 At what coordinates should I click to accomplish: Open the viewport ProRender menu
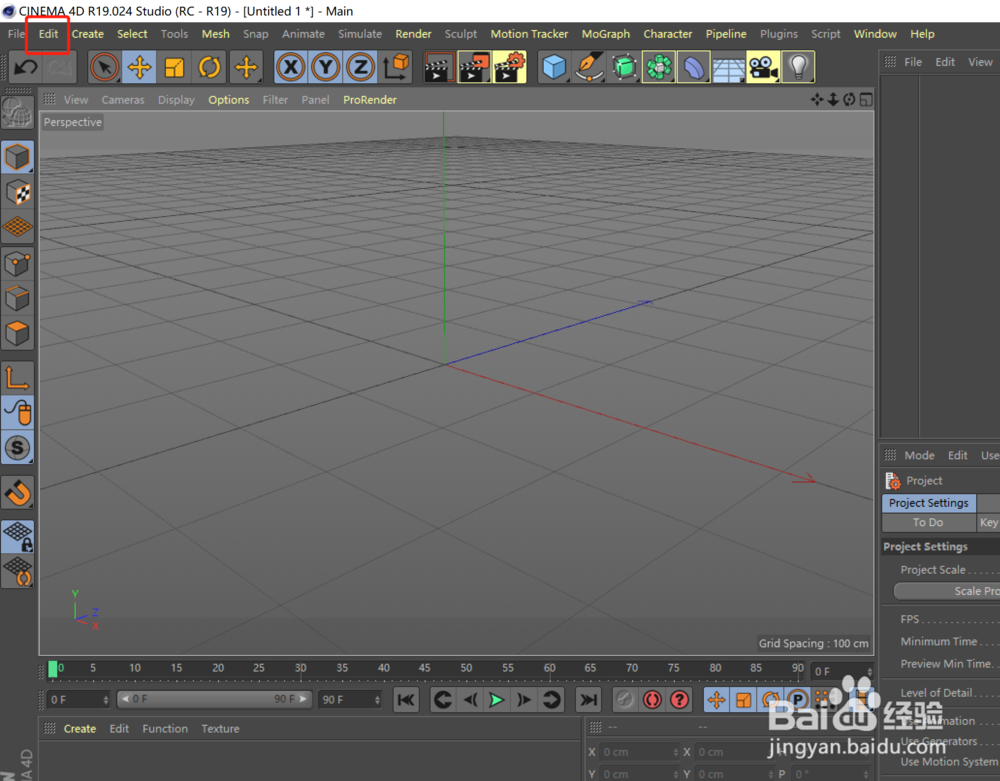tap(369, 99)
